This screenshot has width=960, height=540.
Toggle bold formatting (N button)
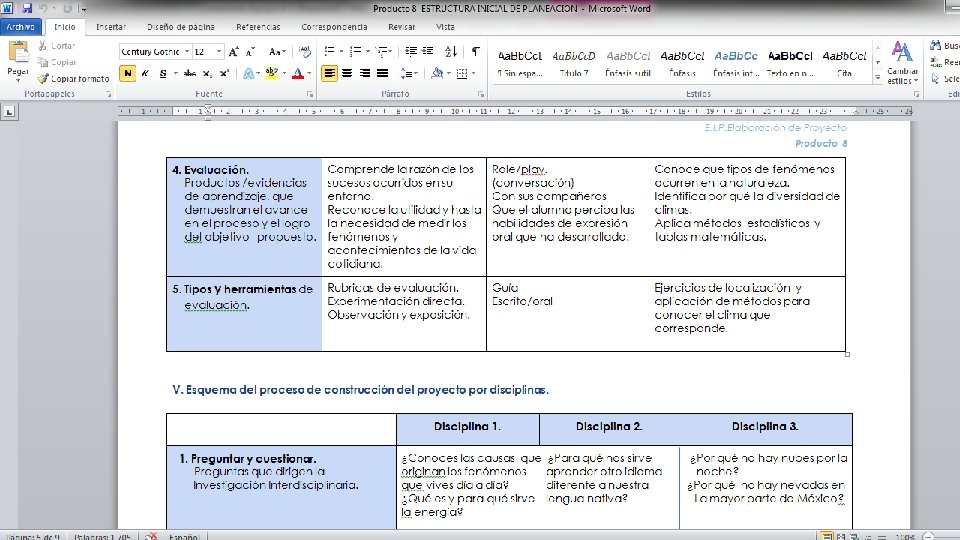coord(127,73)
